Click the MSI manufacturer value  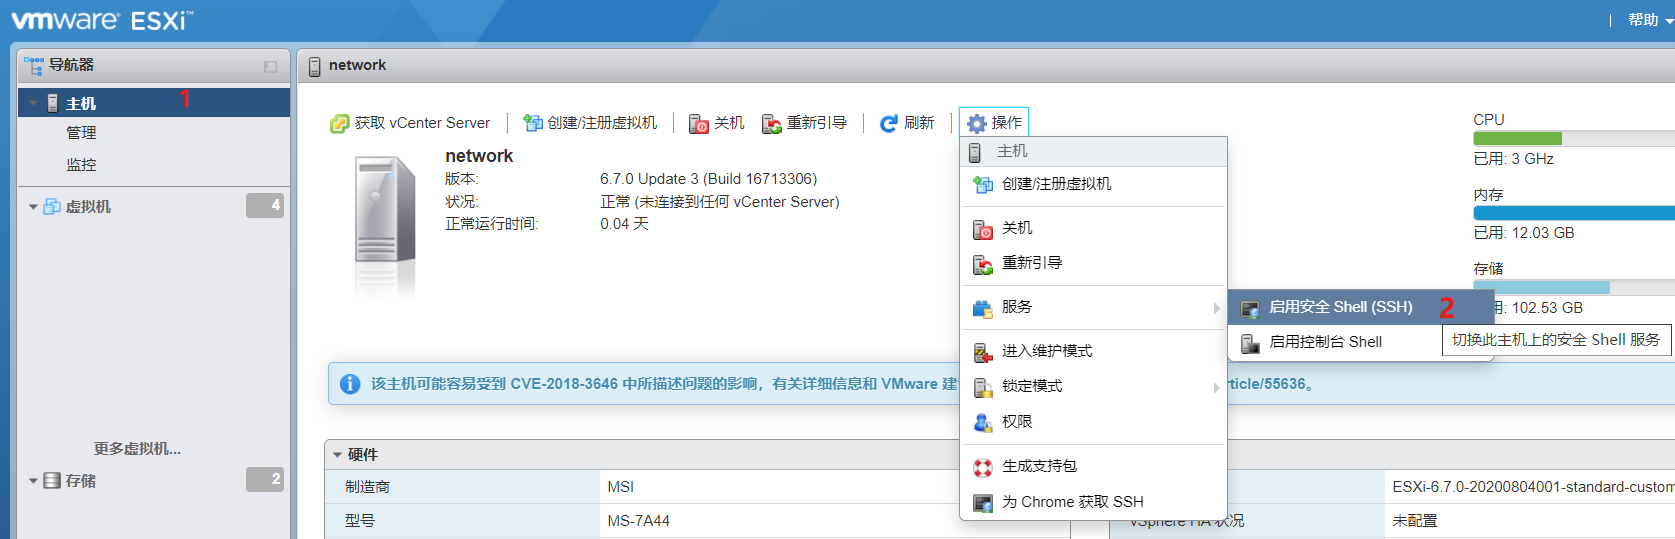tap(620, 487)
